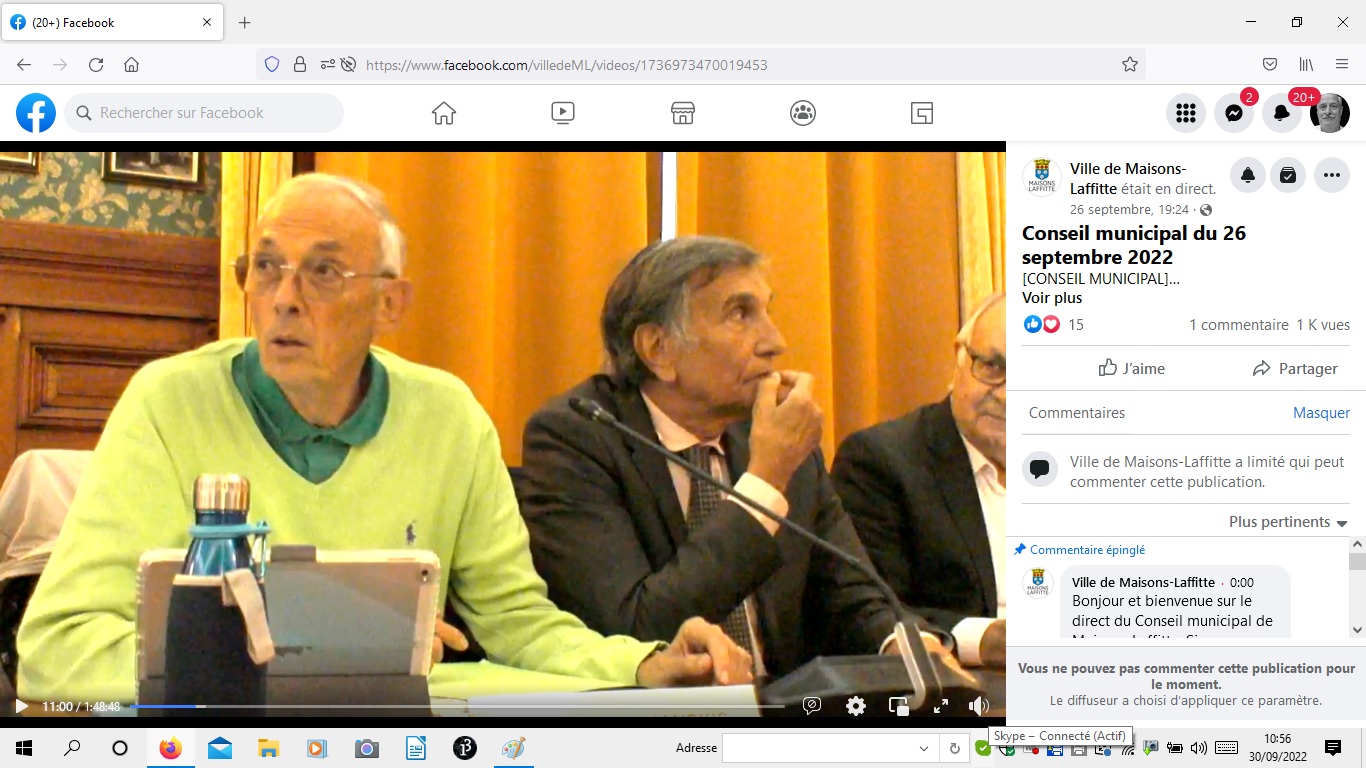This screenshot has height=768, width=1366.
Task: Open Facebook Messenger chats
Action: point(1234,113)
